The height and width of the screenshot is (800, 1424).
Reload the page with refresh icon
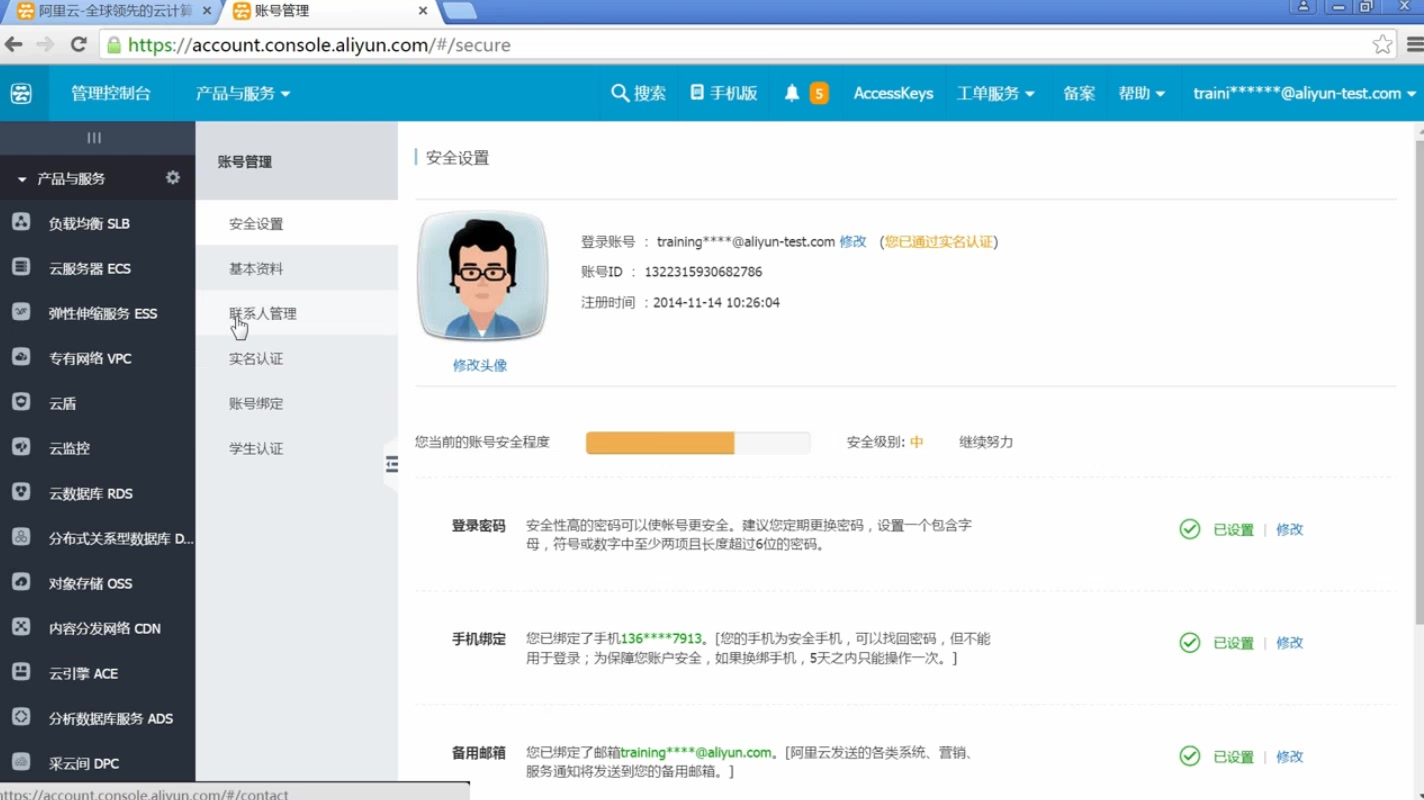(78, 44)
